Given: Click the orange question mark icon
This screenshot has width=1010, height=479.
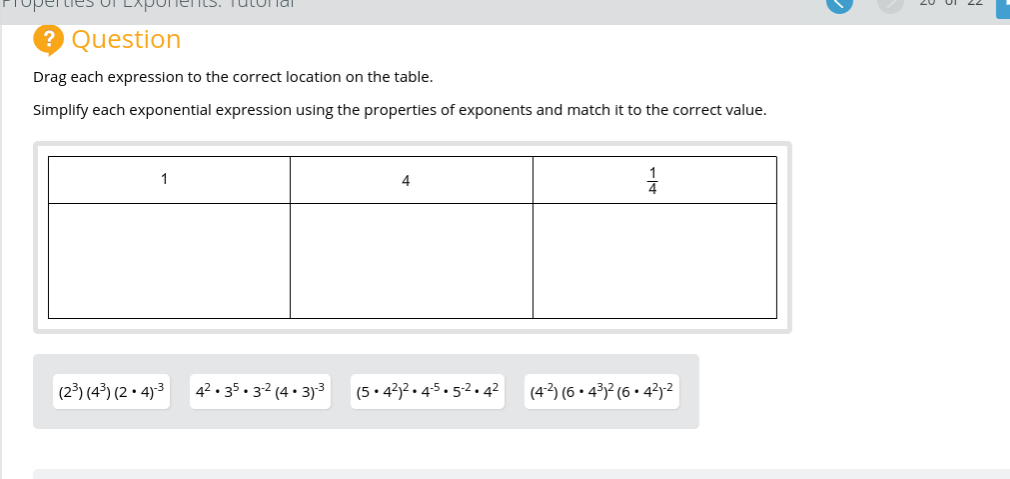Looking at the screenshot, I should pos(48,39).
